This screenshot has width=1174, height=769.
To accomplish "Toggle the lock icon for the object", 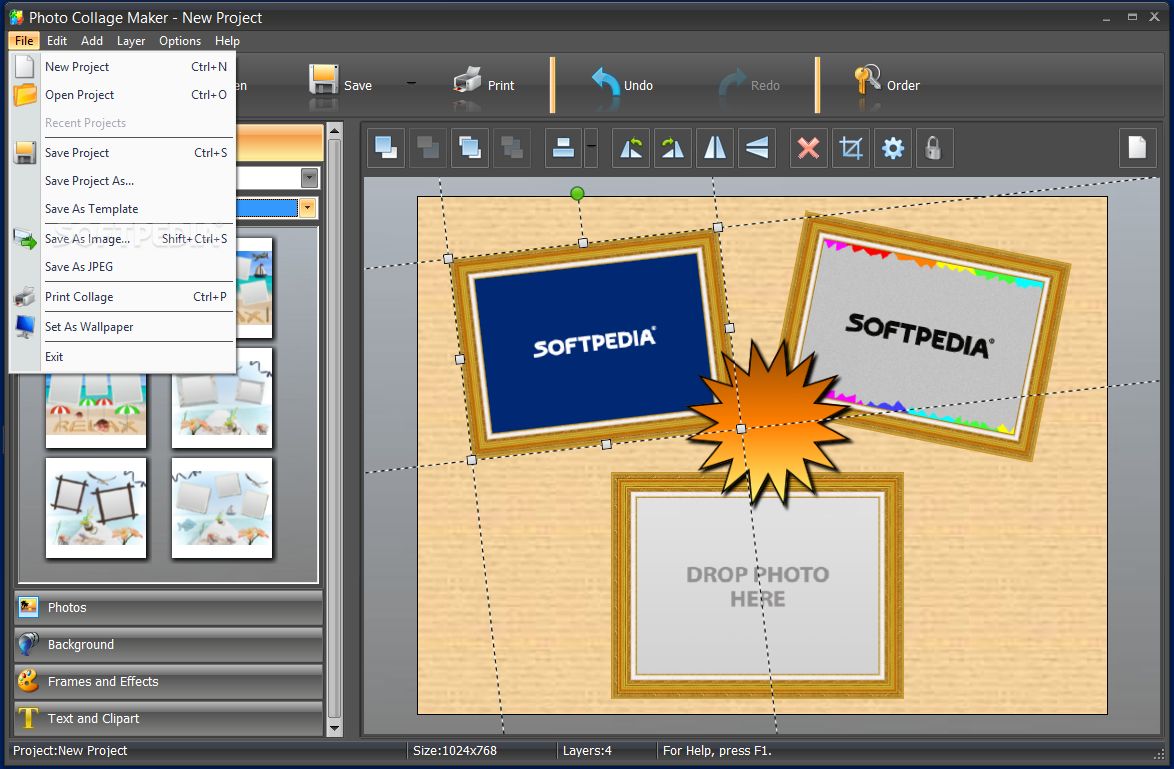I will pos(934,148).
